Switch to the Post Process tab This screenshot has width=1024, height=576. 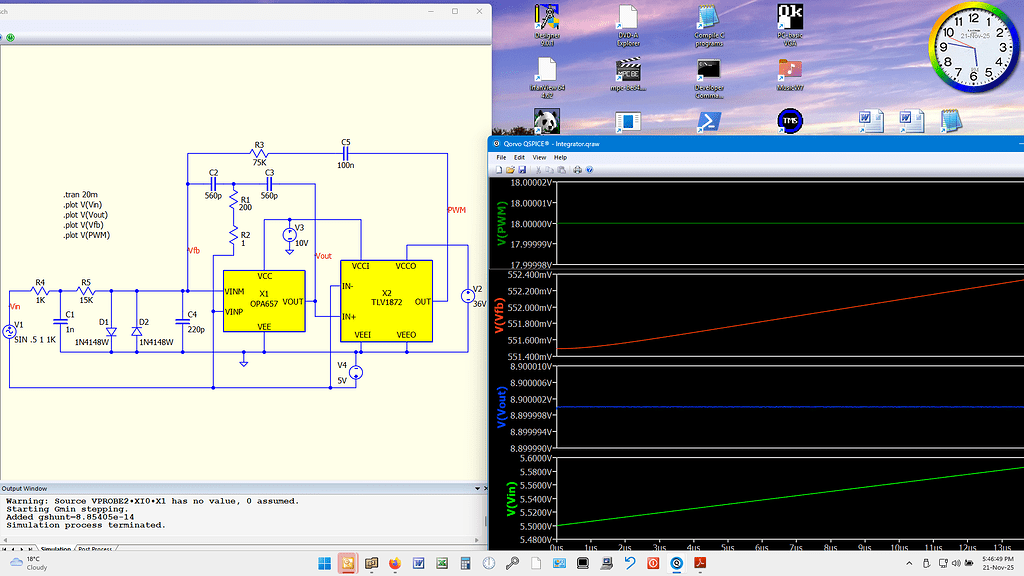95,550
